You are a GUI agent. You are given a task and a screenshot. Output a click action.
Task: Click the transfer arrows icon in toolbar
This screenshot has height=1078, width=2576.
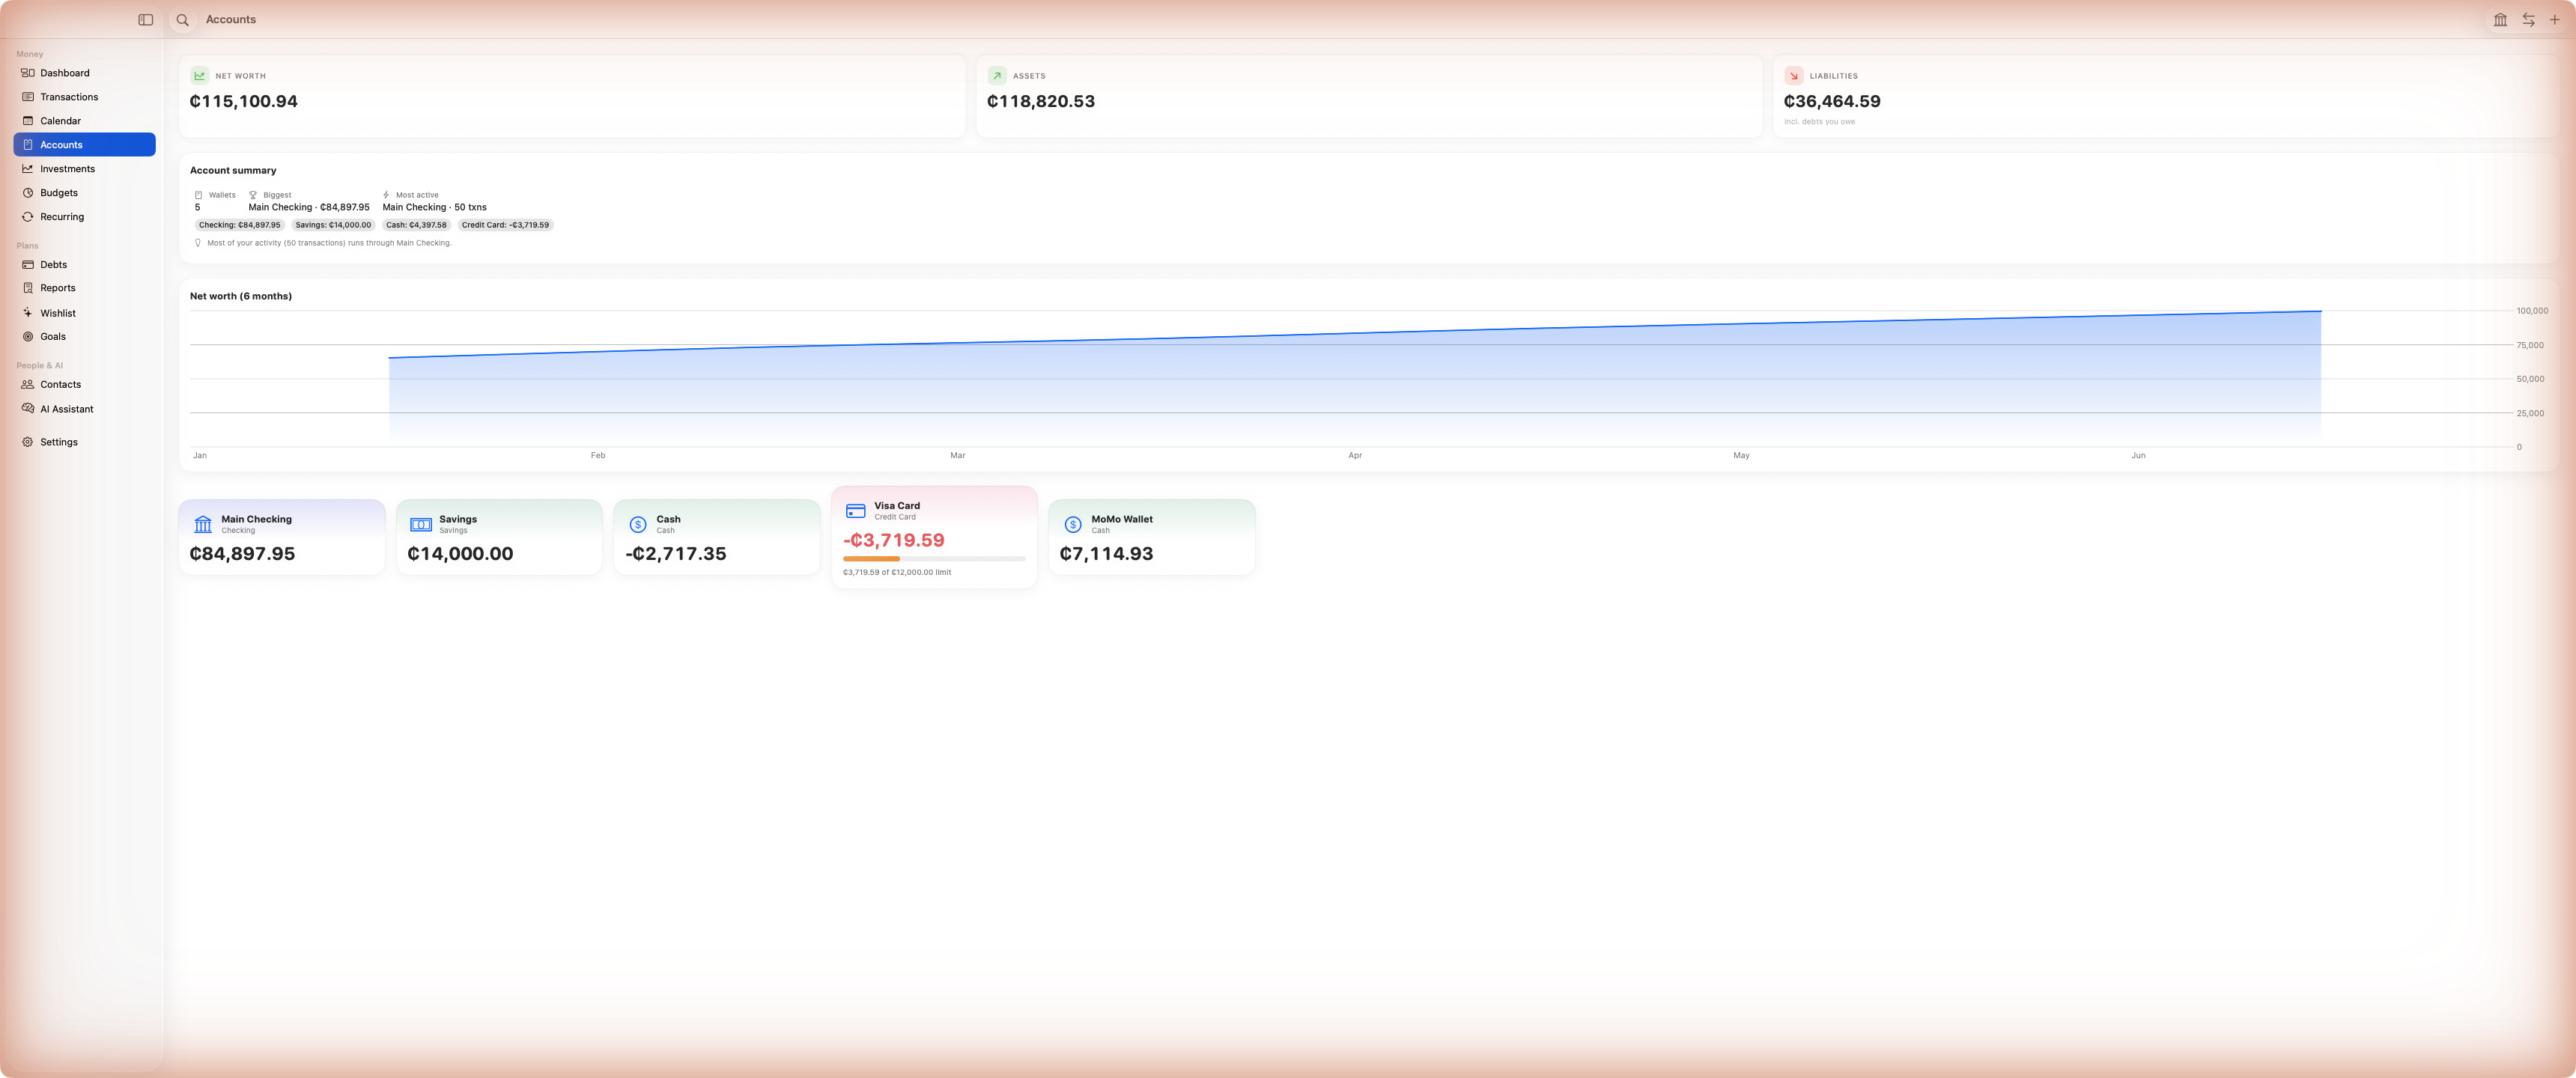click(x=2528, y=20)
